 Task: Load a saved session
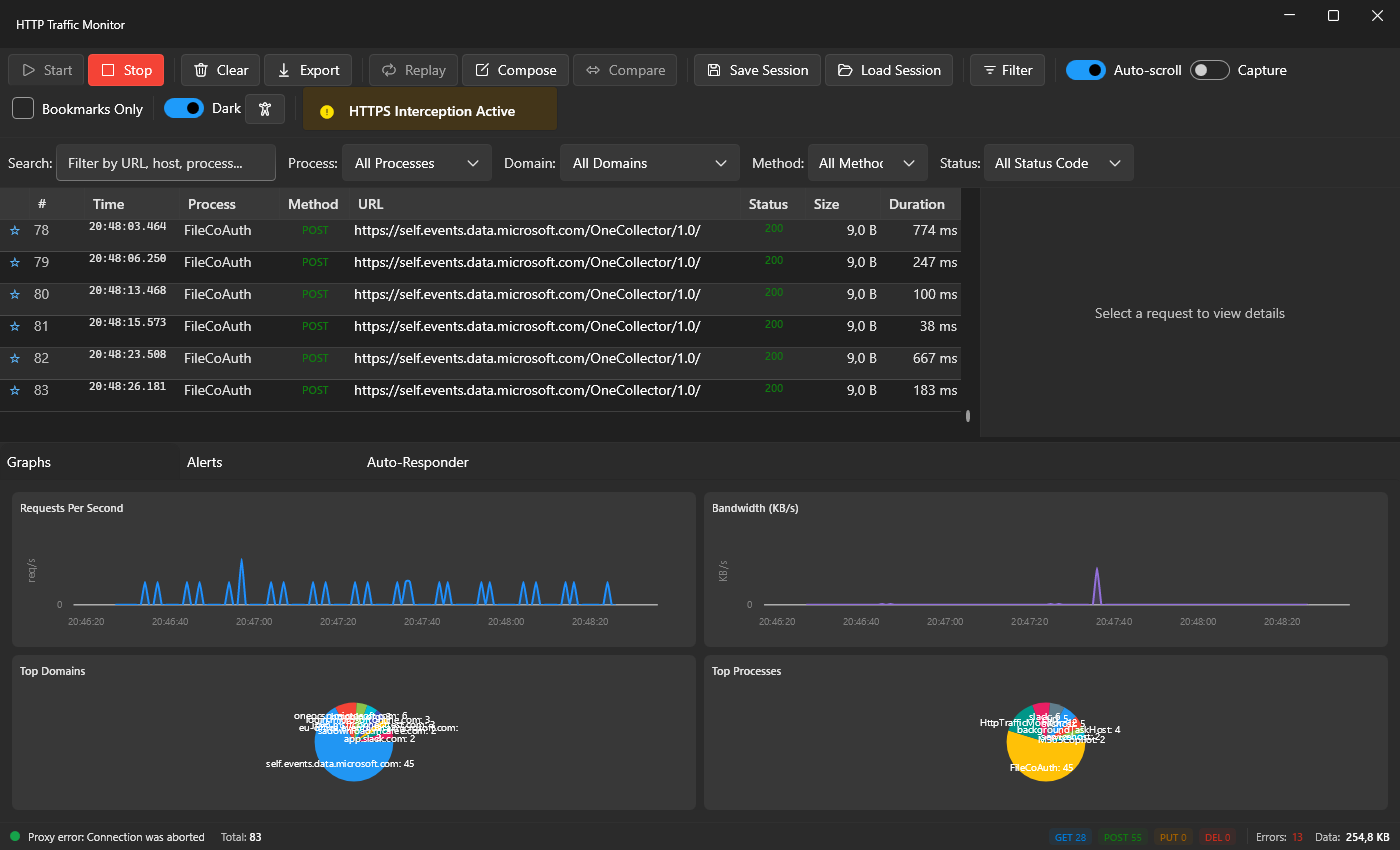pyautogui.click(x=889, y=70)
